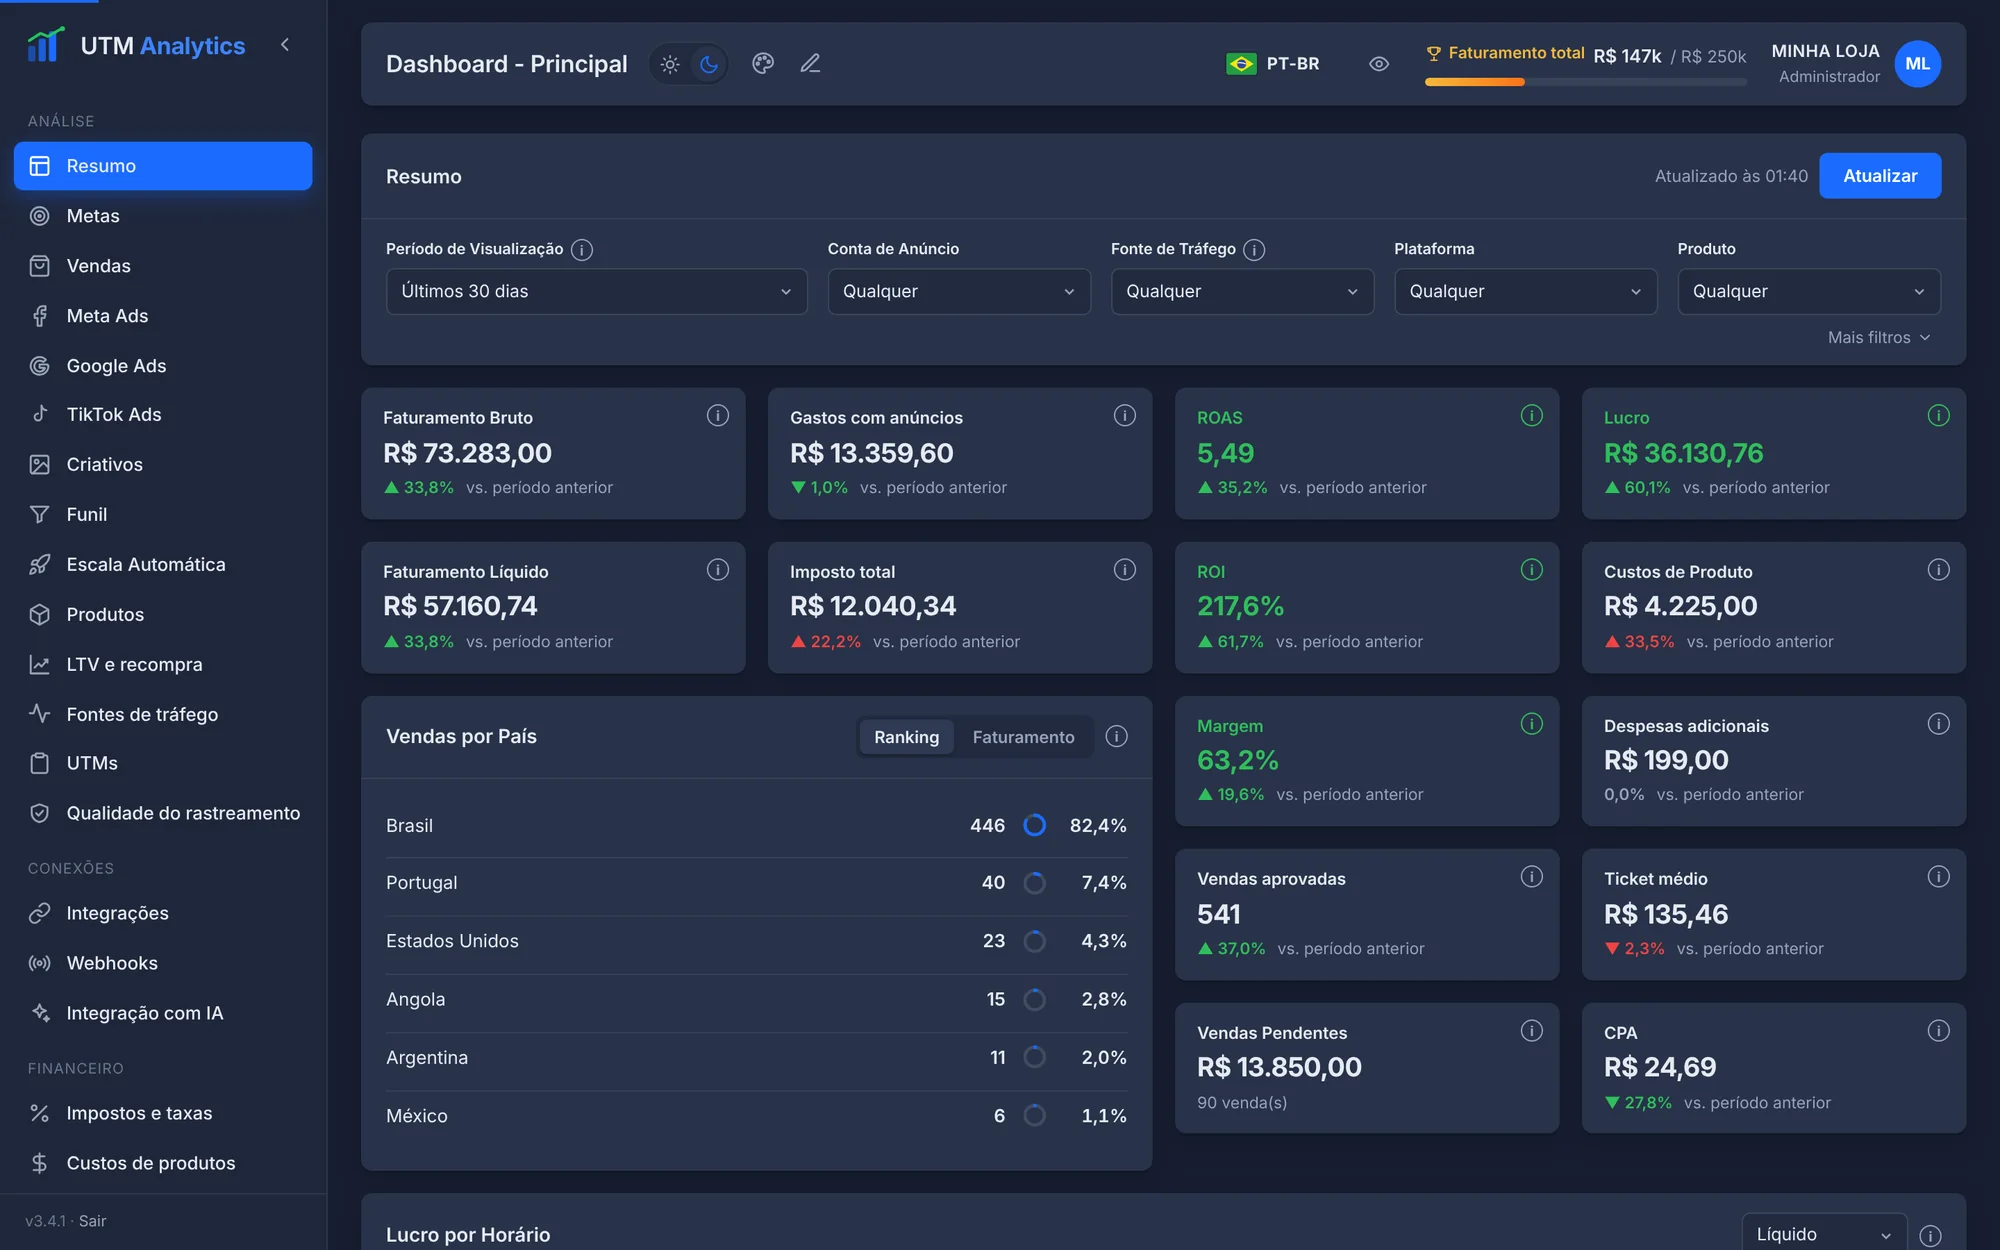Open Custos de produtos in the sidebar
Screen dimensions: 2000x1250
(163, 1163)
